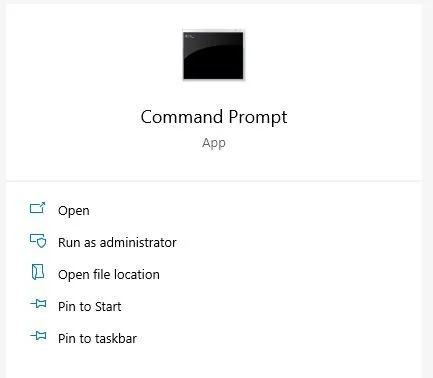Viewport: 433px width, 378px height.
Task: Select Pin to taskbar
Action: (97, 338)
